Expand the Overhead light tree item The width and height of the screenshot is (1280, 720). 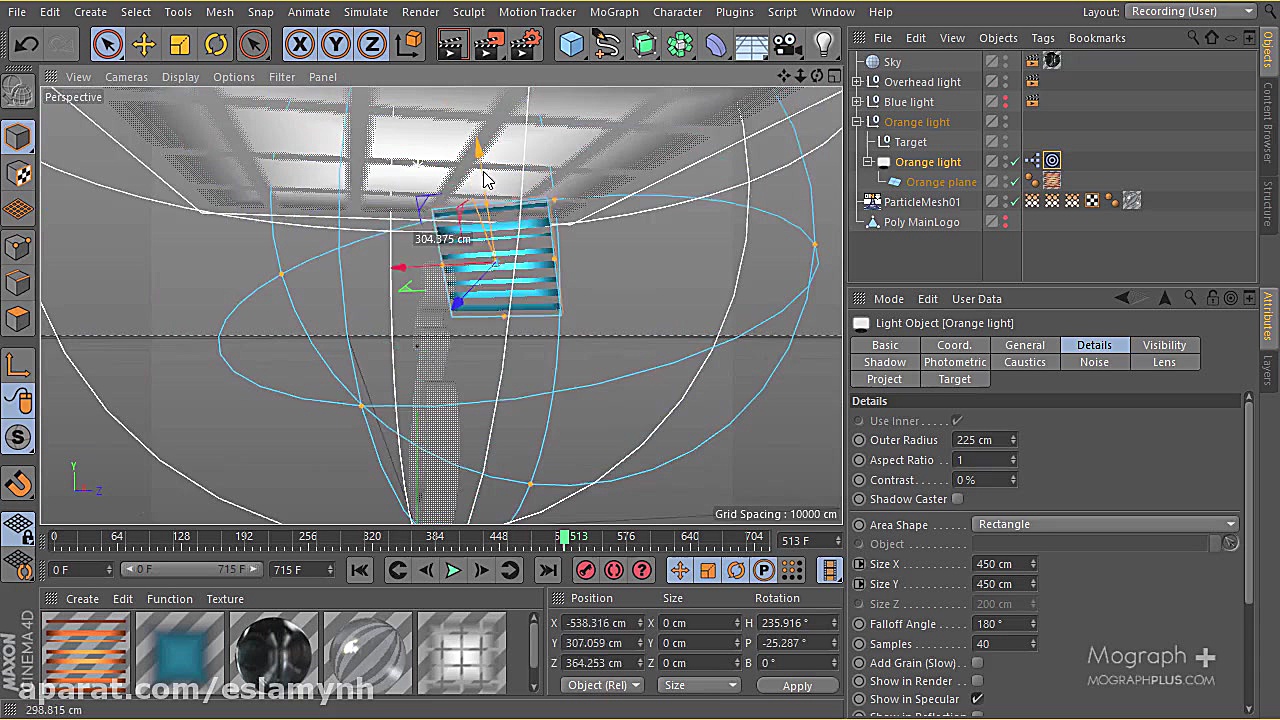[x=857, y=81]
